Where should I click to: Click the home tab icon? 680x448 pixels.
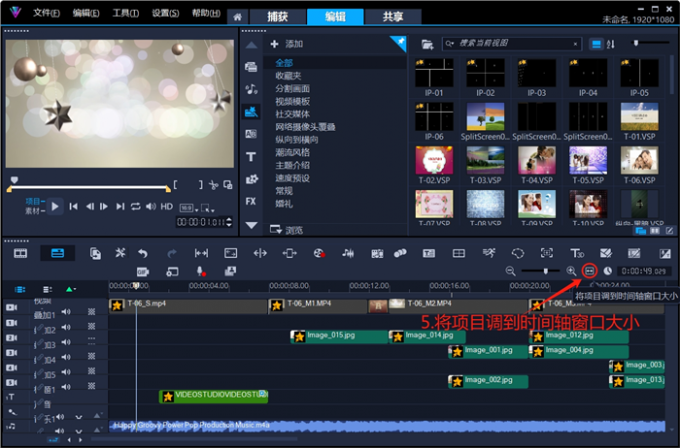click(x=237, y=17)
